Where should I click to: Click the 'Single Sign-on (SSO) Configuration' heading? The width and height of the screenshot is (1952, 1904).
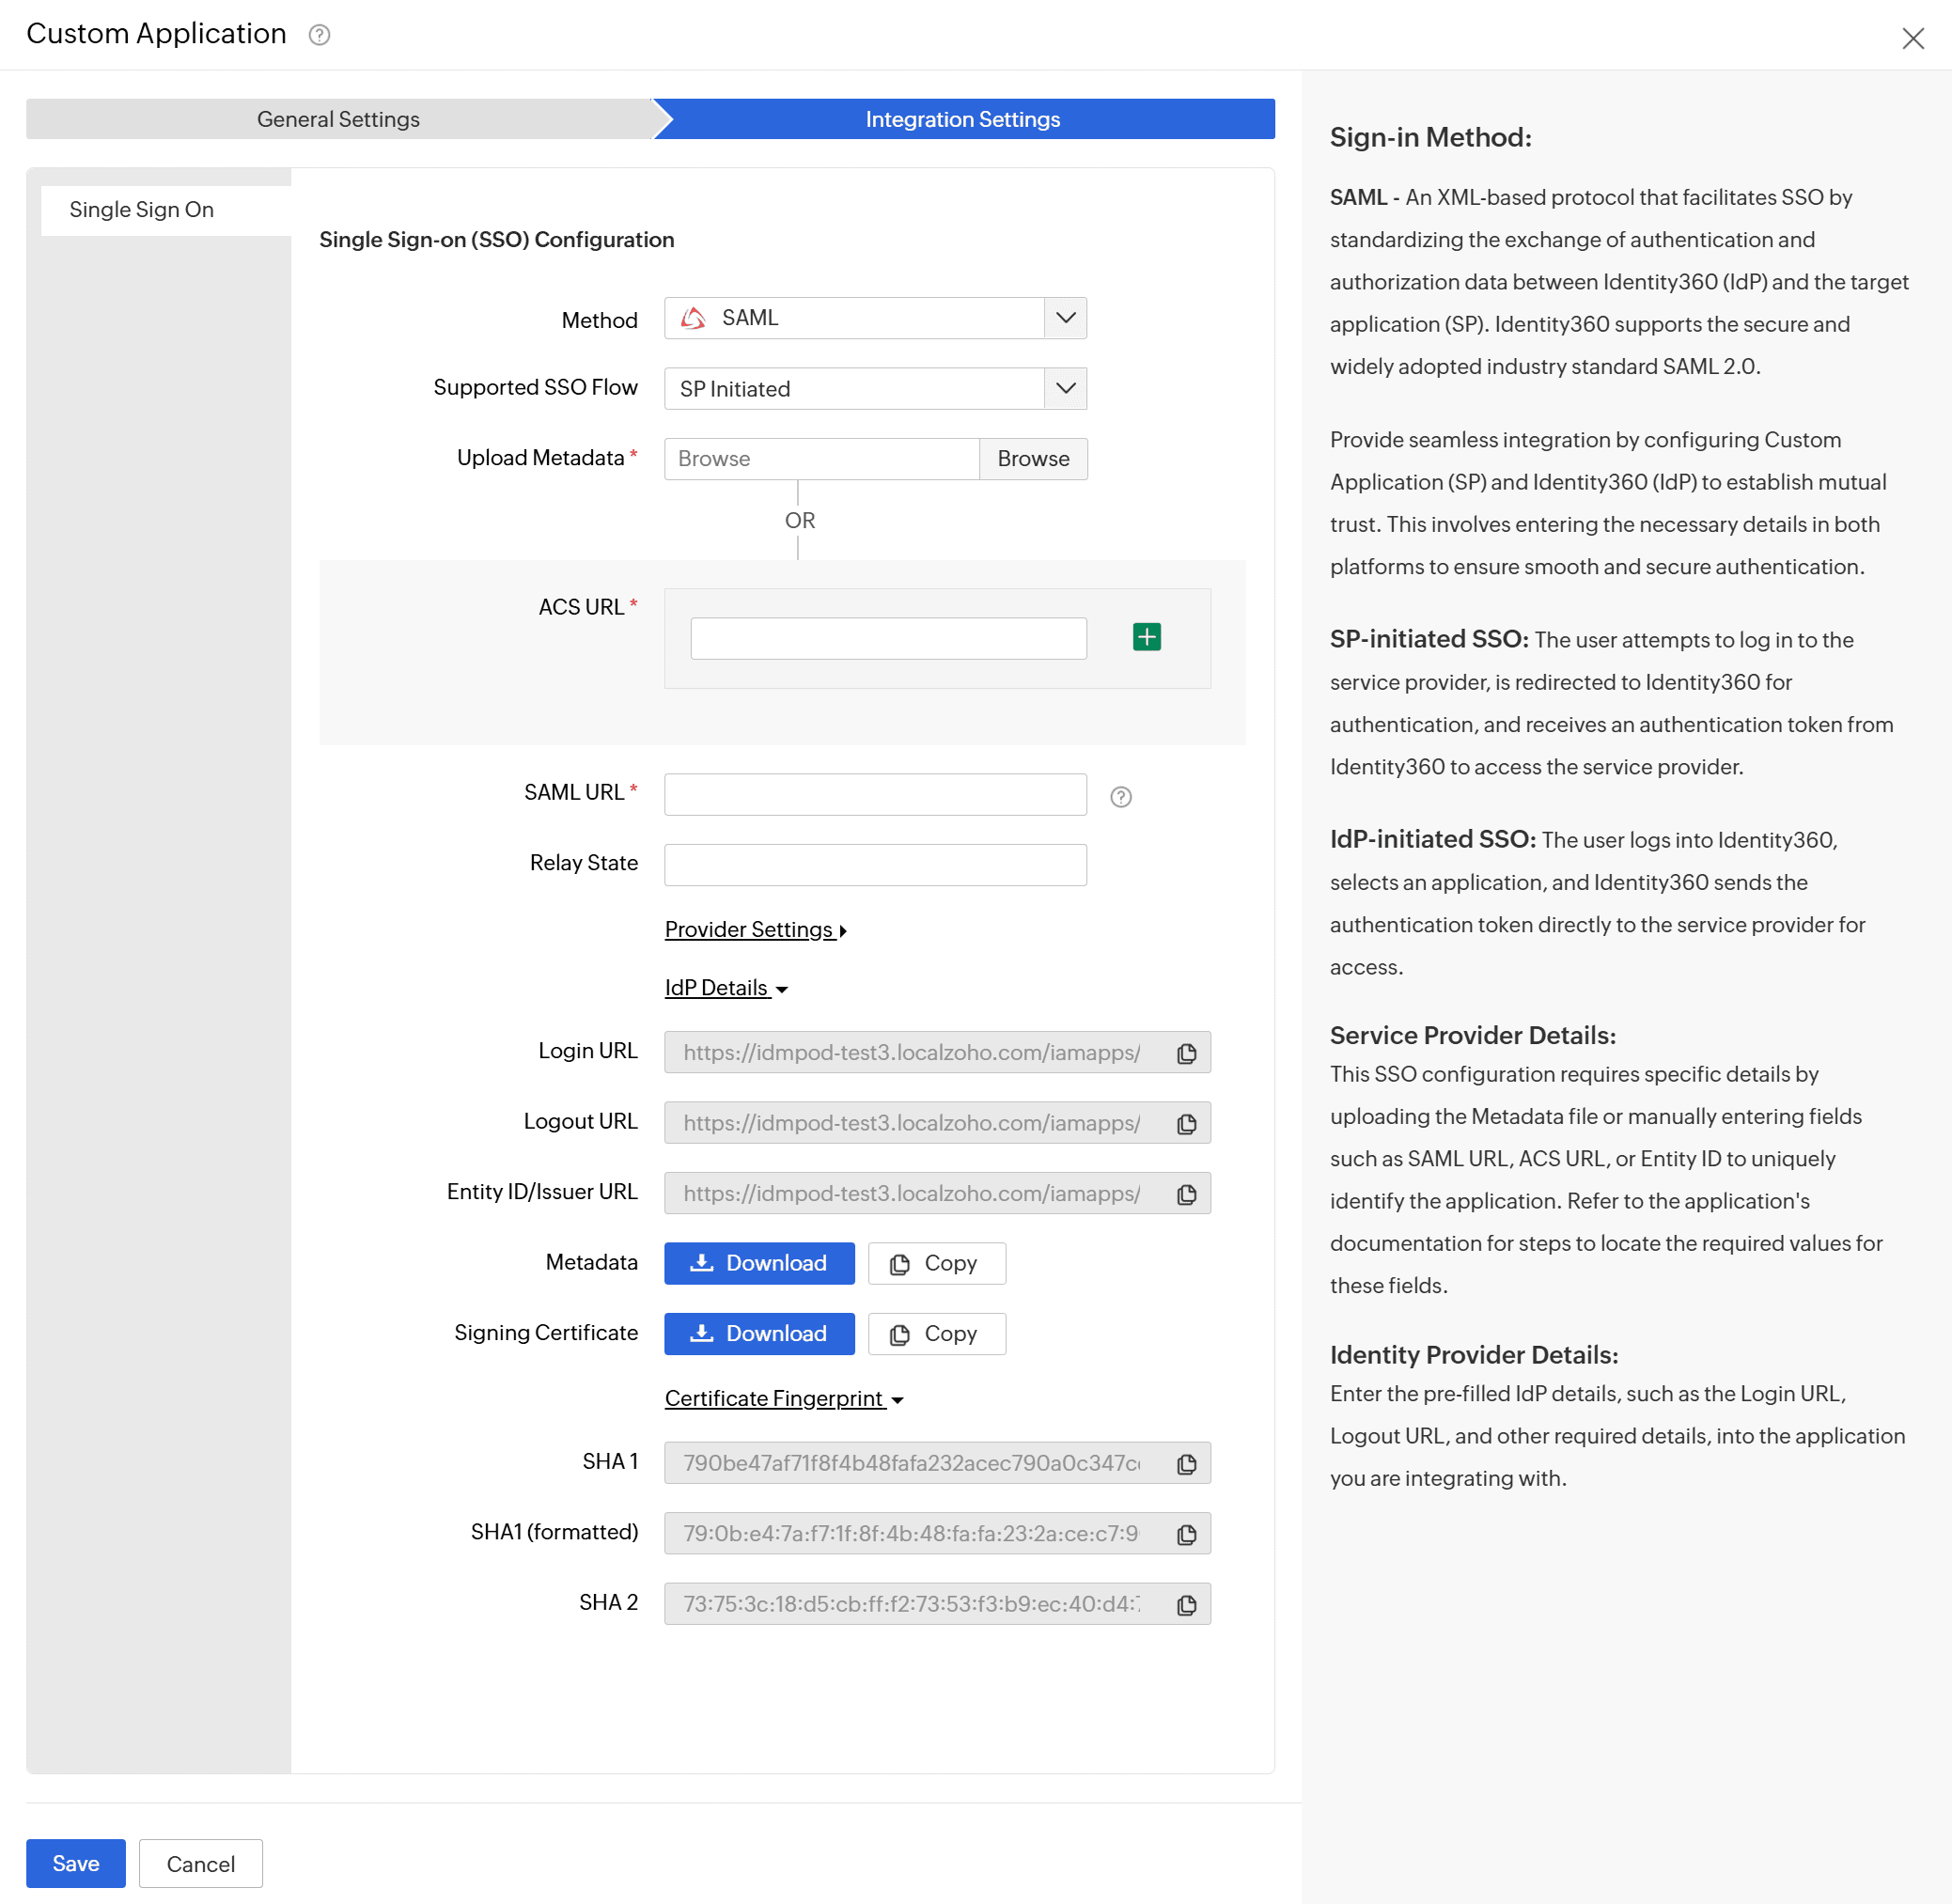point(496,240)
